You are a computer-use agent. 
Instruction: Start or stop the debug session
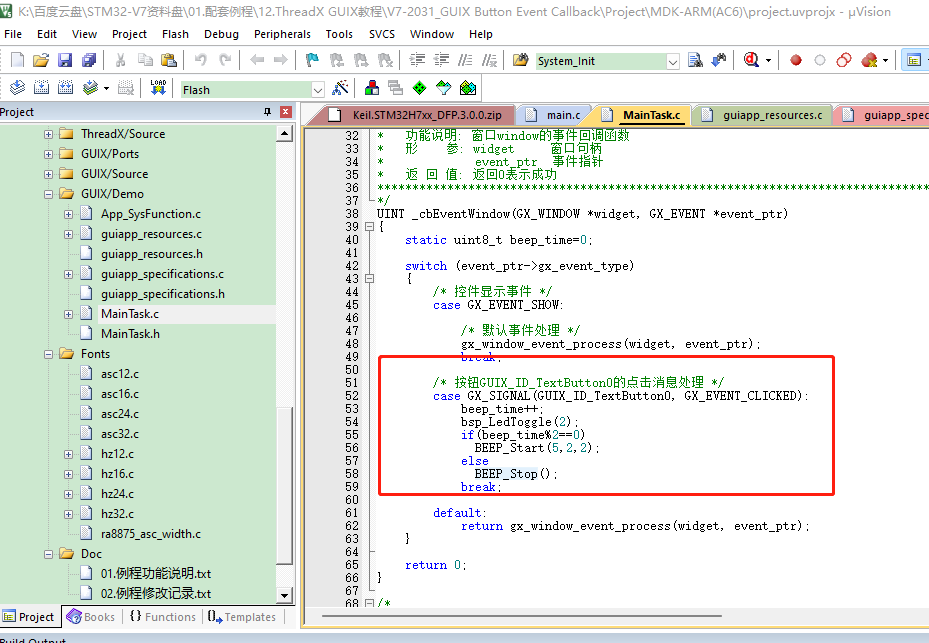[751, 60]
